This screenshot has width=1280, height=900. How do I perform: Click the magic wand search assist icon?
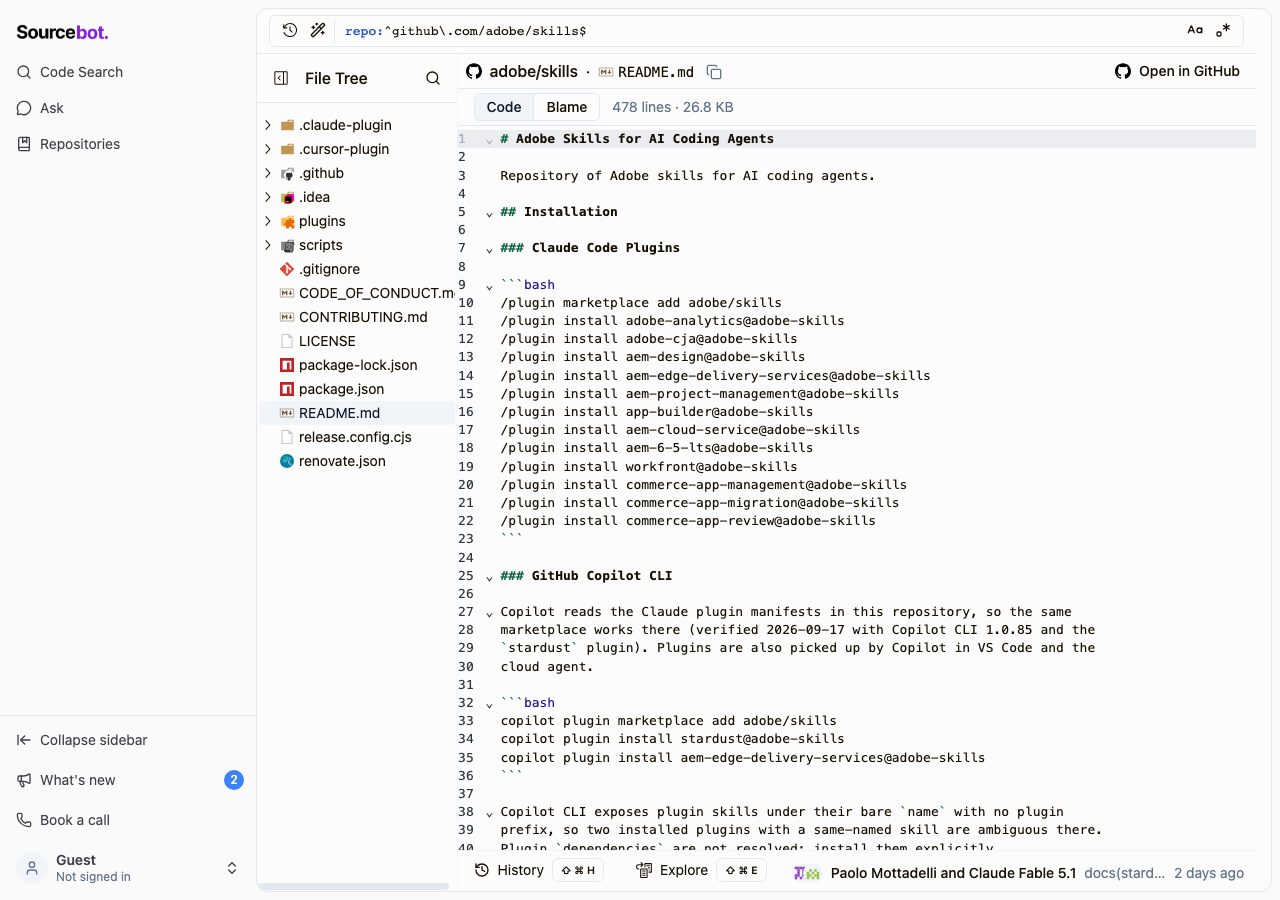318,31
